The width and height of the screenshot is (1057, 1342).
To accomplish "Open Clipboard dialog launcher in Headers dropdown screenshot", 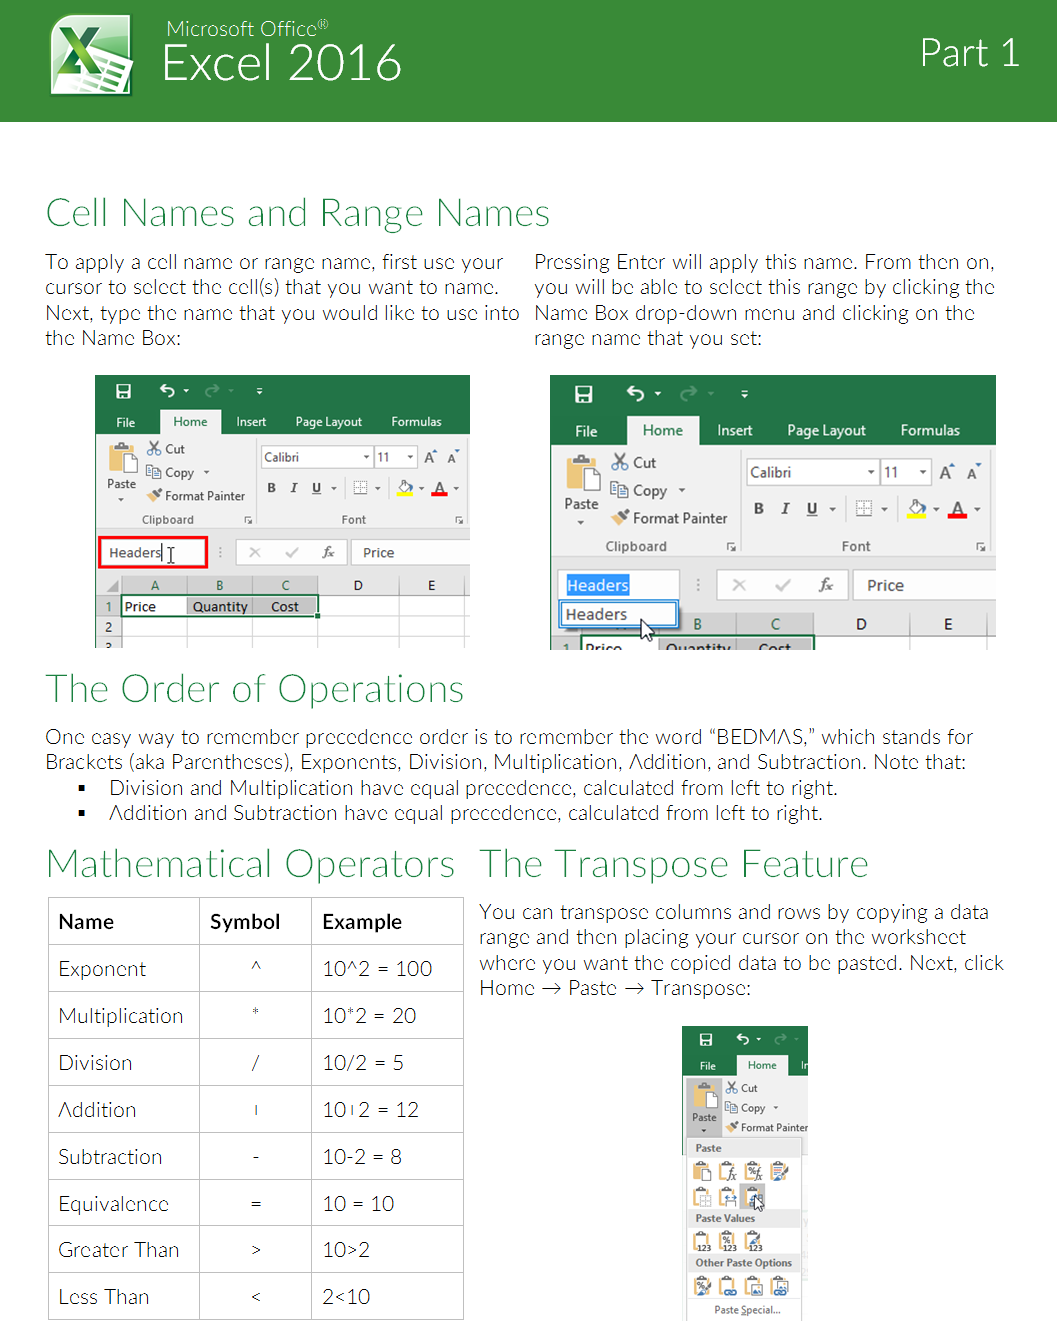I will 731,547.
